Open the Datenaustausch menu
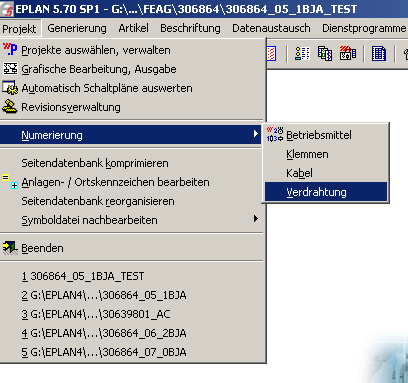 (271, 28)
